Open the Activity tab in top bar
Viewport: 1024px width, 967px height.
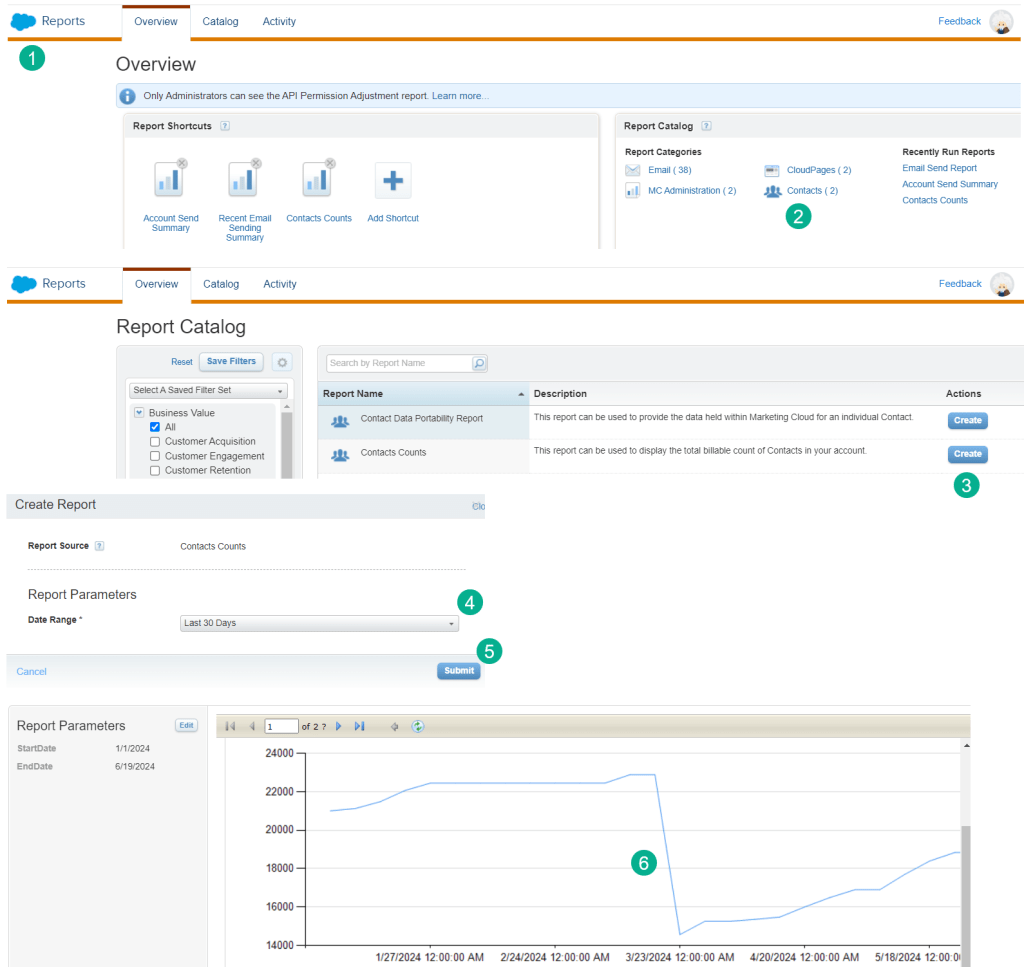[x=279, y=21]
